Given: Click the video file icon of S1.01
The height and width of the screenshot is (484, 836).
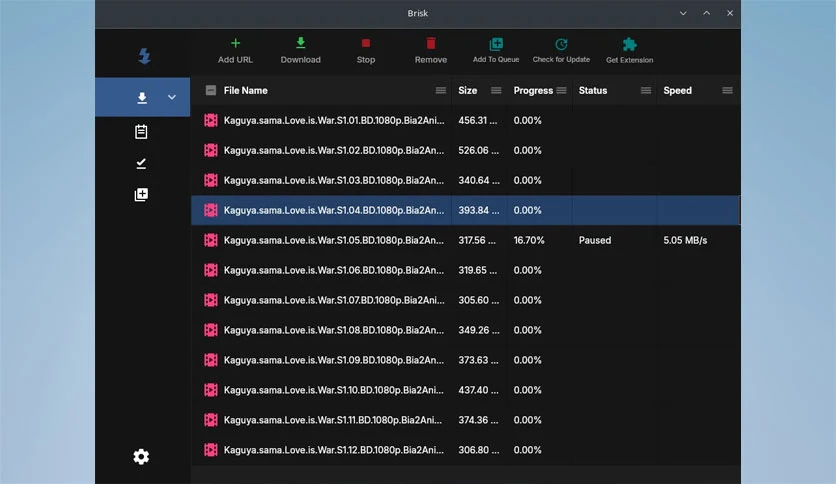Looking at the screenshot, I should click(211, 120).
